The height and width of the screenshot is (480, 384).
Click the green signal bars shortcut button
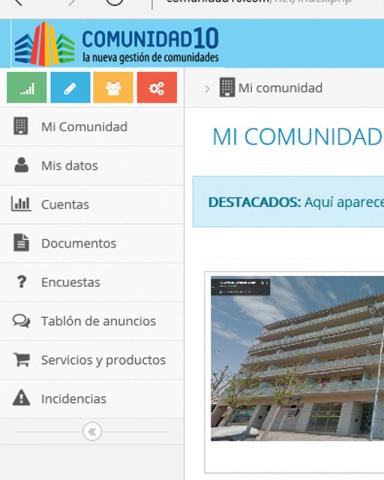(x=27, y=88)
